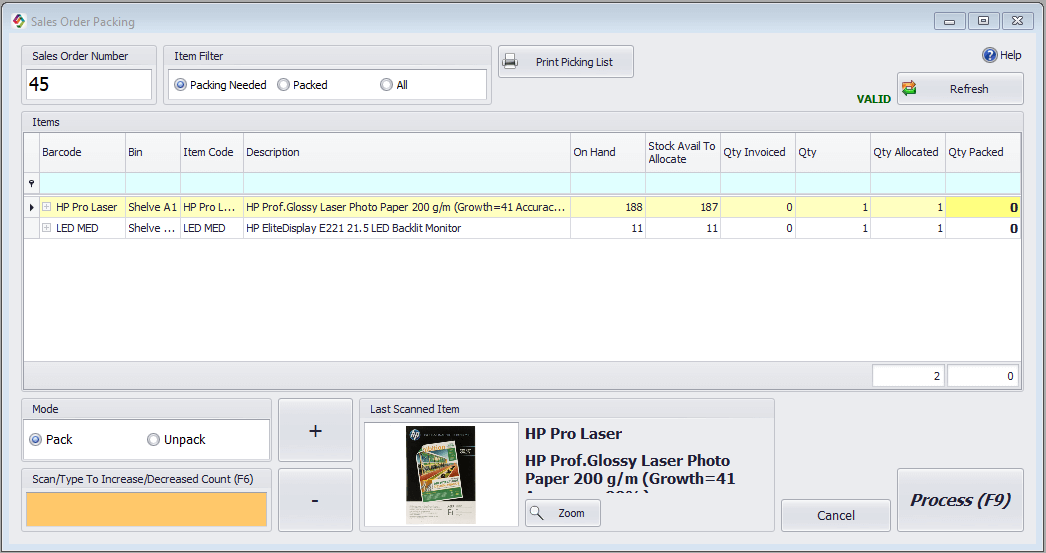Click the Qty Packed total 0 in footer
Image resolution: width=1046 pixels, height=553 pixels.
(x=983, y=376)
